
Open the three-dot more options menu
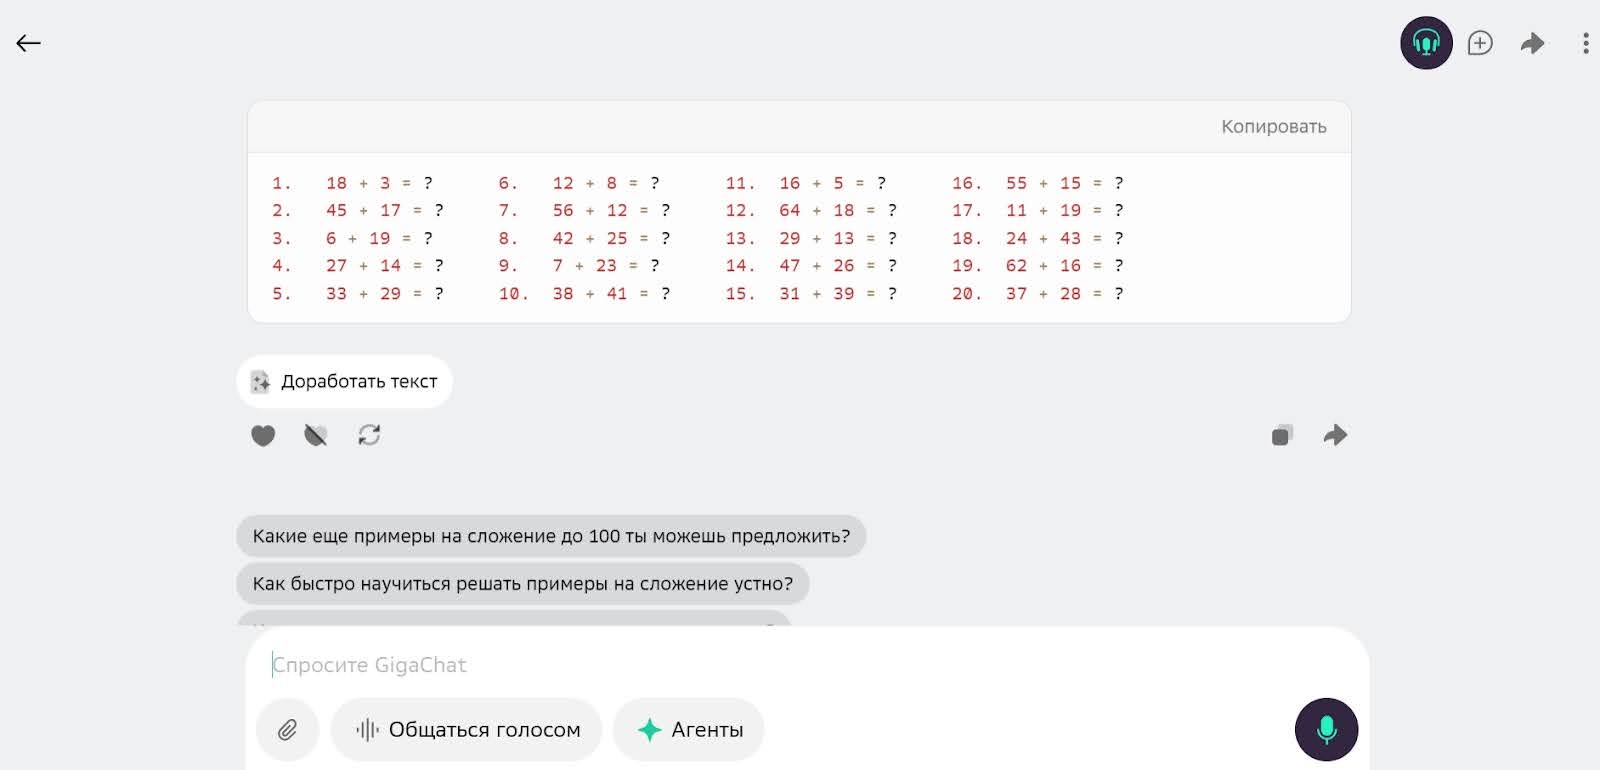coord(1585,43)
